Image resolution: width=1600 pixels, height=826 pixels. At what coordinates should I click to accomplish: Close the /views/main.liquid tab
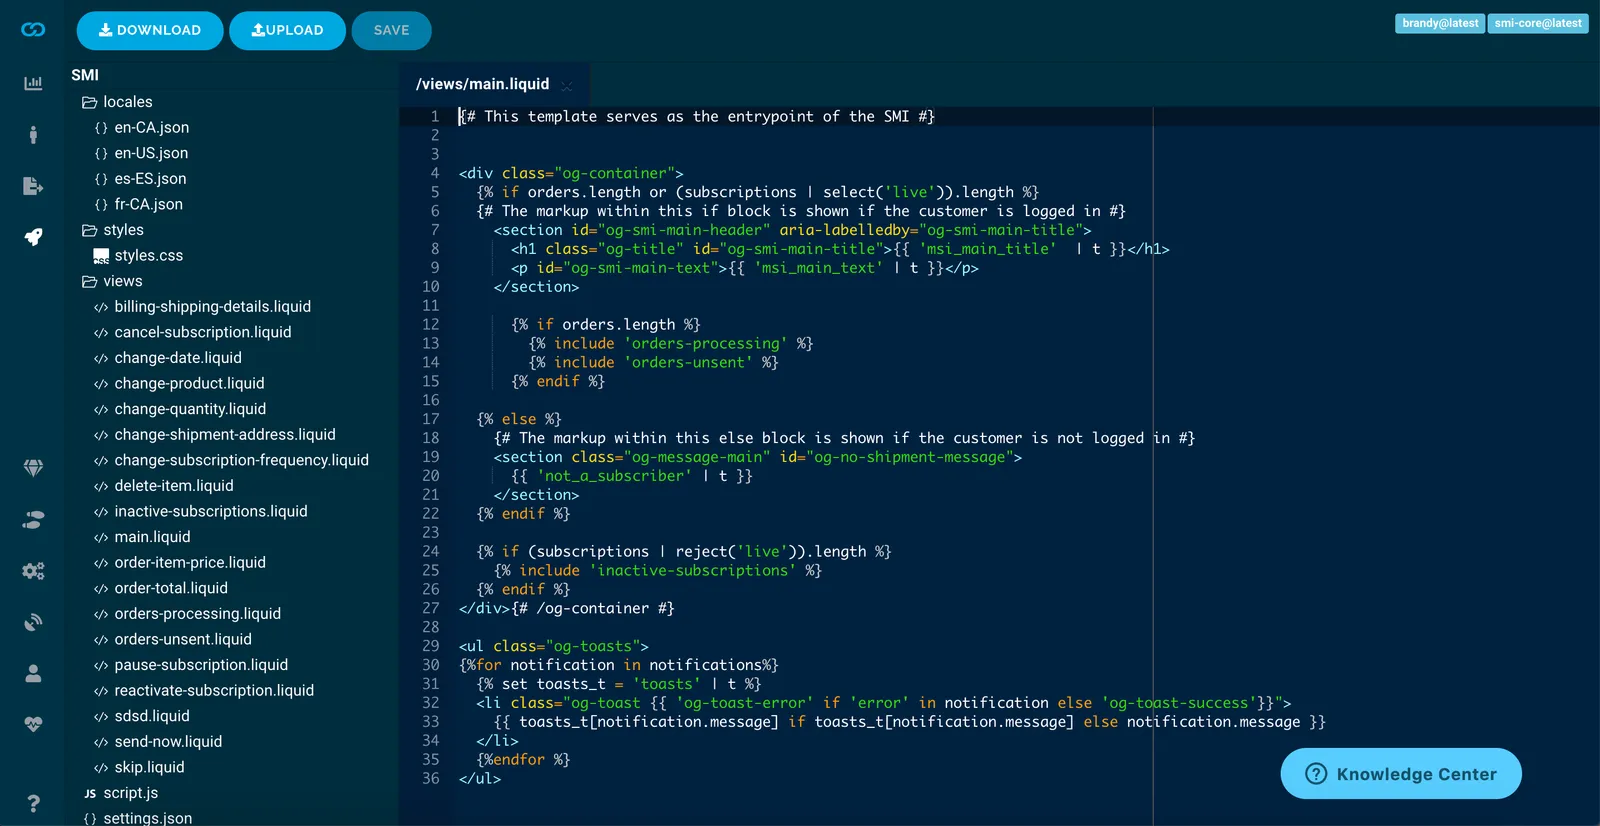(567, 85)
